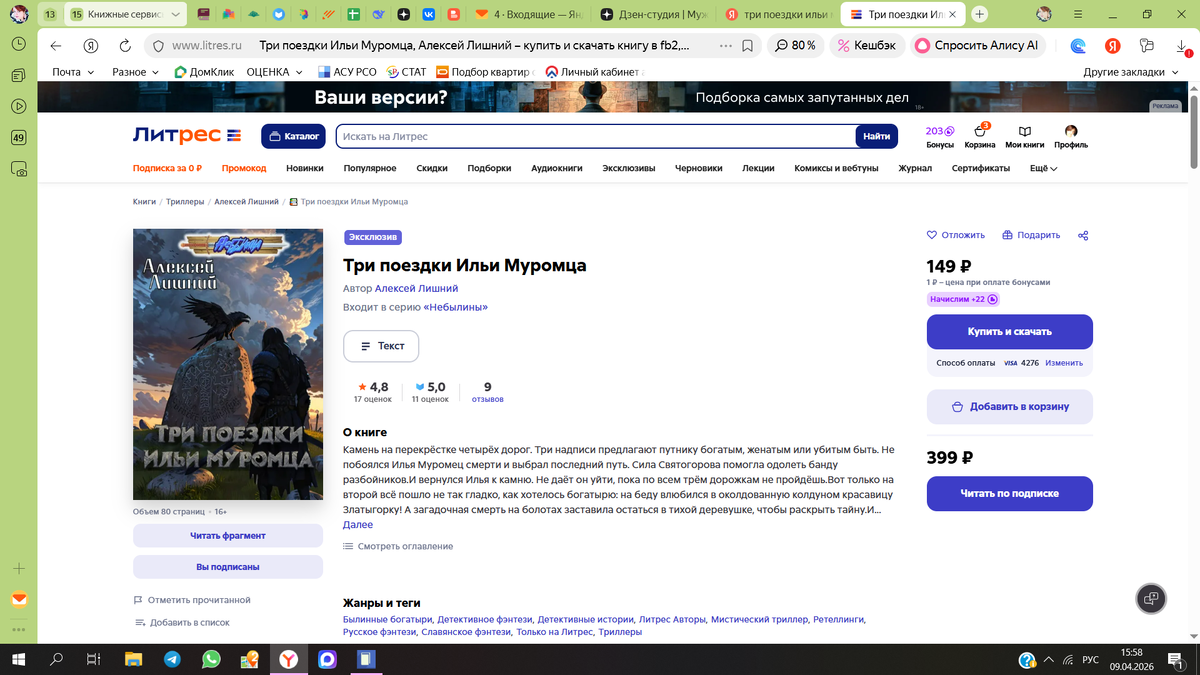The width and height of the screenshot is (1200, 675).
Task: Open the Аудиокниги menu item
Action: pos(556,168)
